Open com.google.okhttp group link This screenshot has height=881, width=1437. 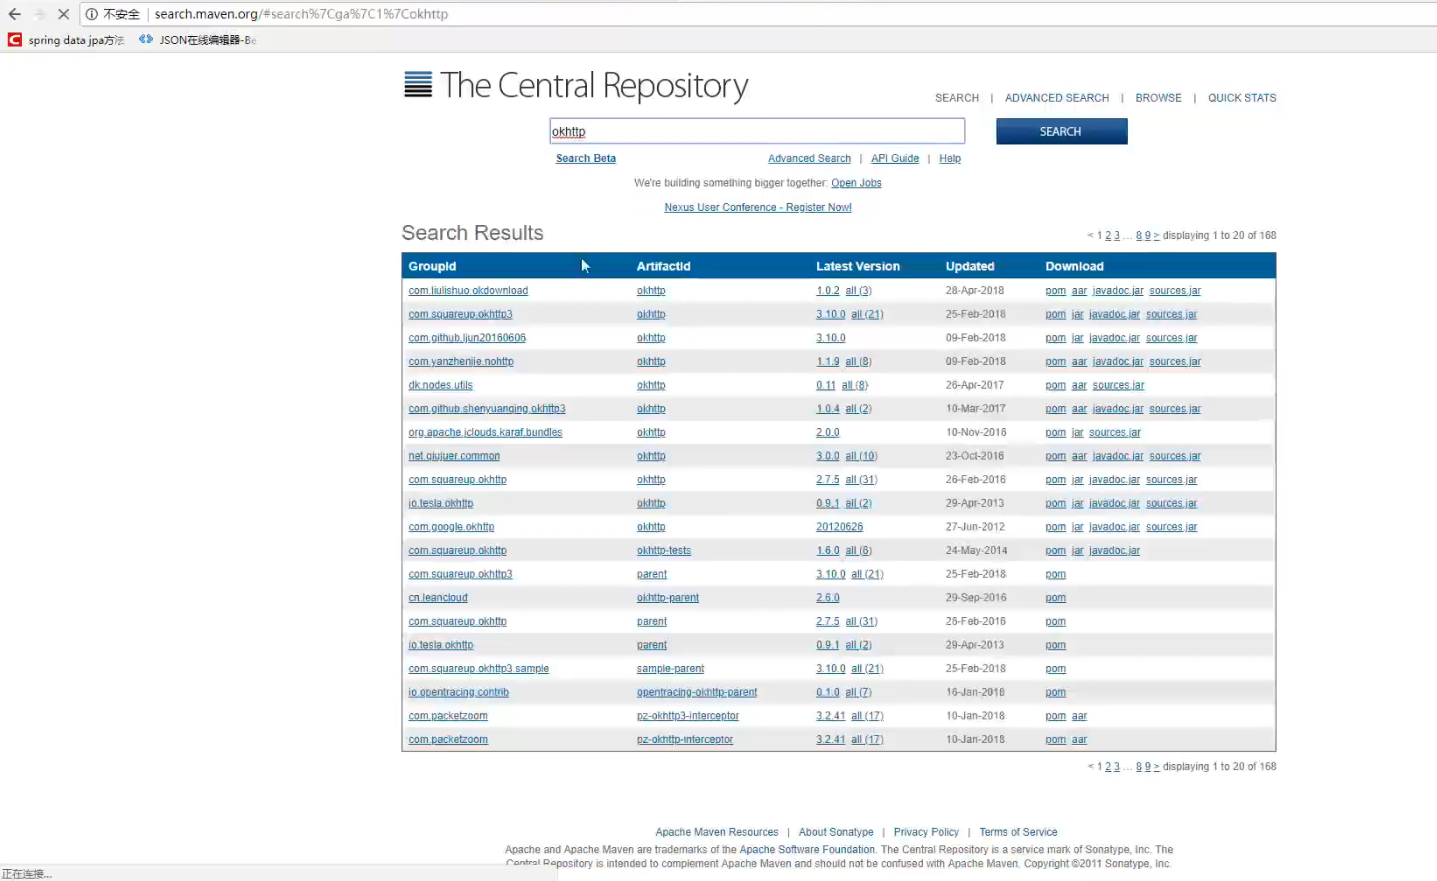click(x=451, y=527)
